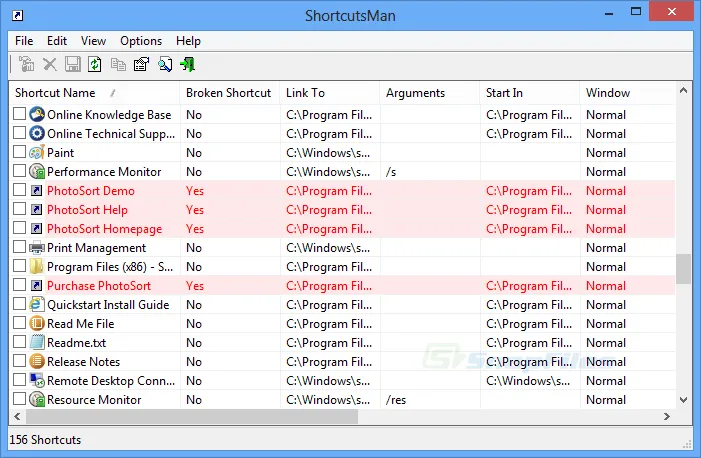Check the Purchase PhotoSort checkbox
701x458 pixels.
(x=19, y=284)
